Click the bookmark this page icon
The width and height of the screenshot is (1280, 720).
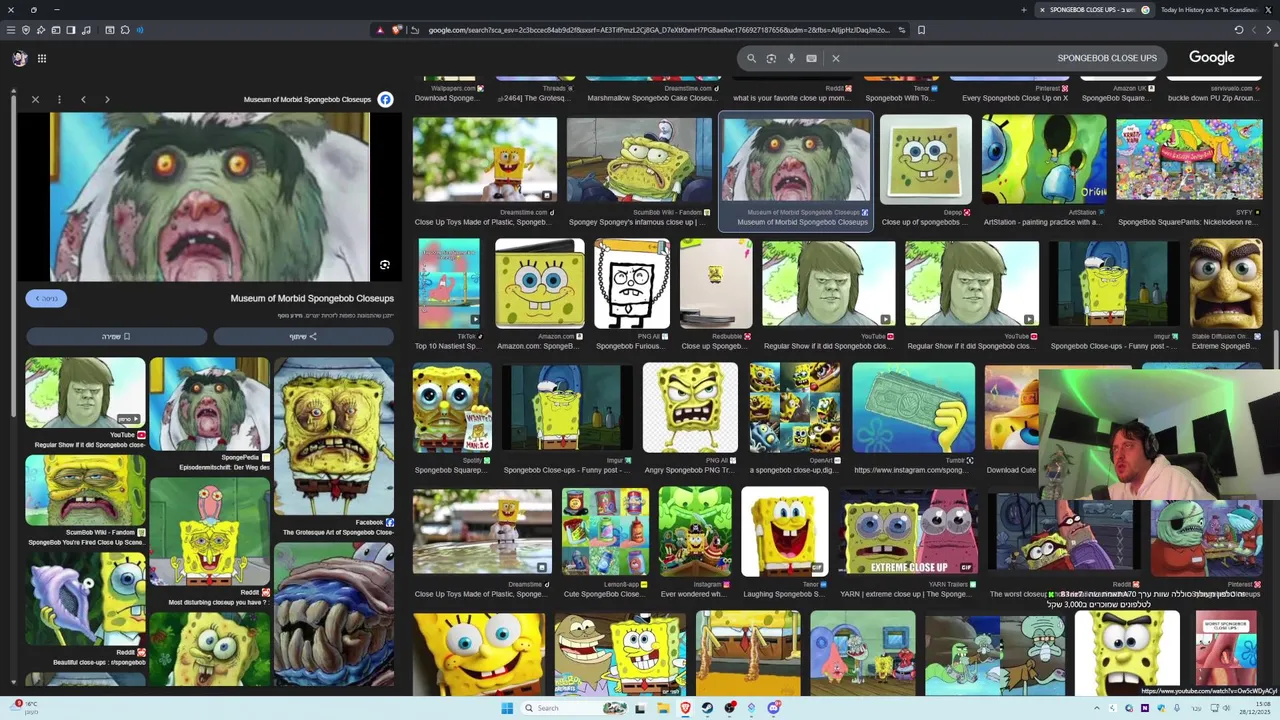point(921,30)
